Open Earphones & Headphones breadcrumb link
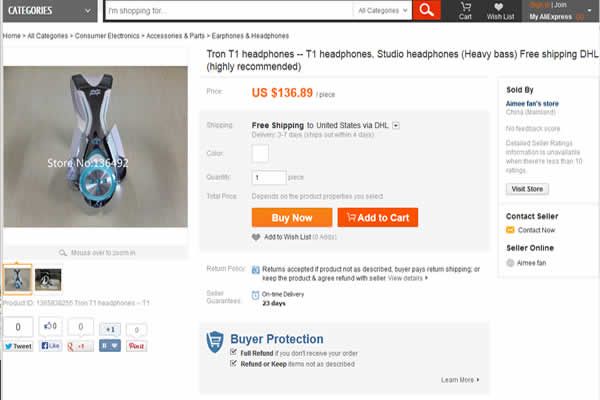This screenshot has height=400, width=600. pos(250,36)
